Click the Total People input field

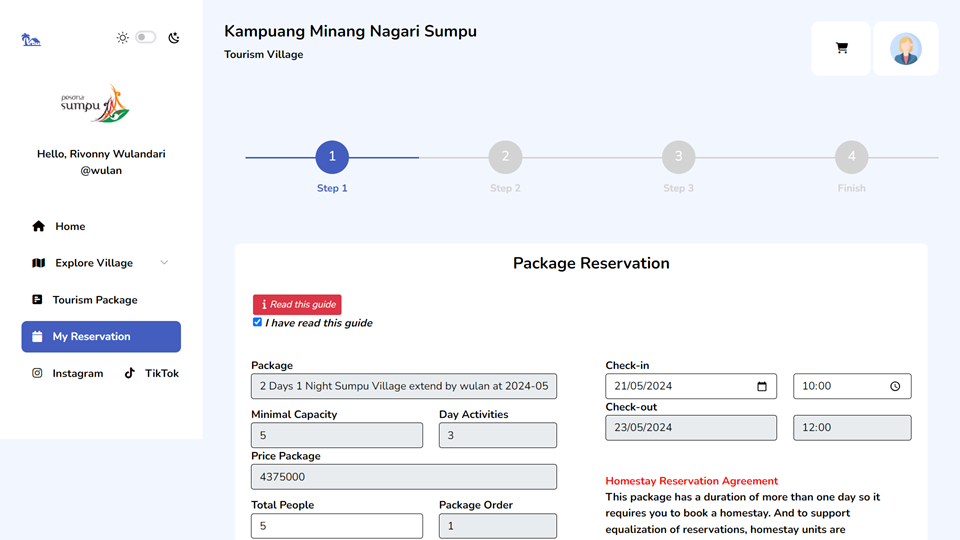click(337, 526)
